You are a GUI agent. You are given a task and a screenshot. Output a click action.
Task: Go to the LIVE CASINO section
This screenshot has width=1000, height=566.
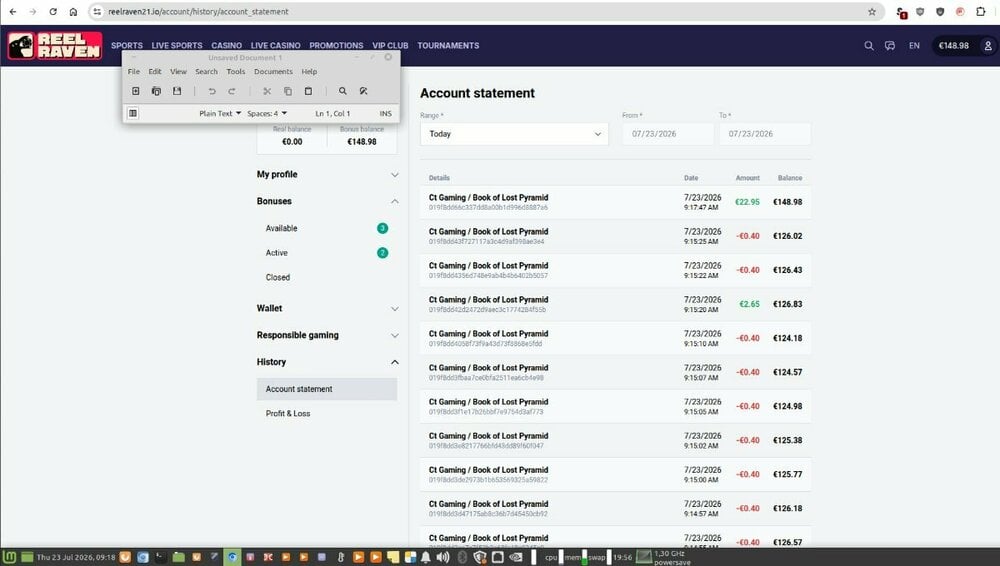click(x=276, y=45)
